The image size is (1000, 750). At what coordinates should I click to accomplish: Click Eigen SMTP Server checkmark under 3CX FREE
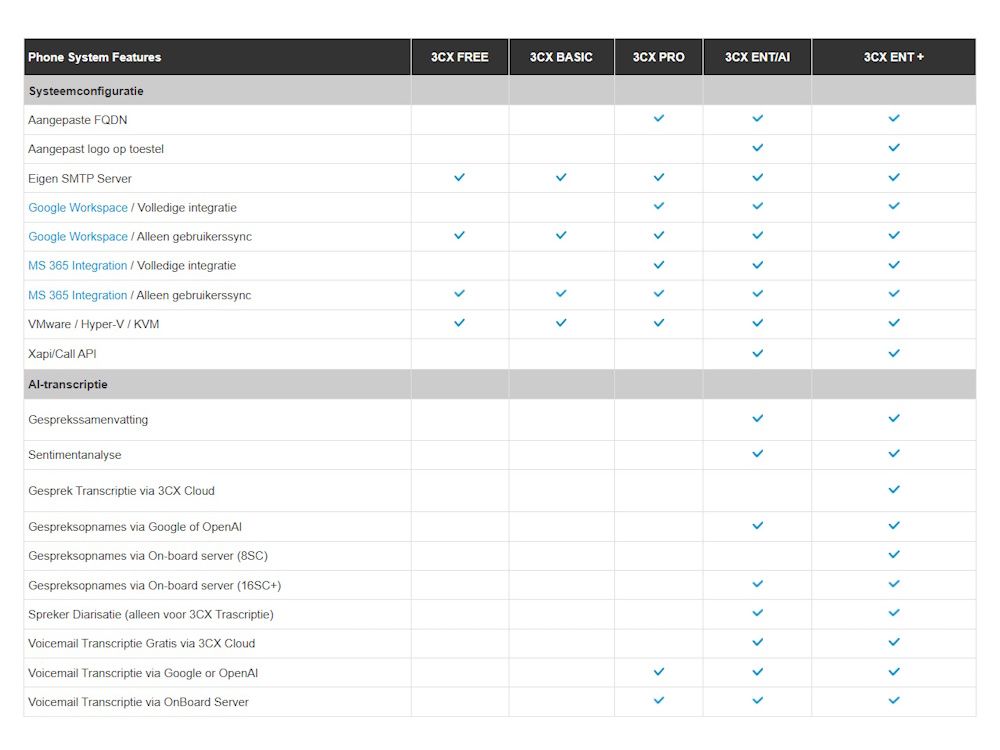coord(459,177)
